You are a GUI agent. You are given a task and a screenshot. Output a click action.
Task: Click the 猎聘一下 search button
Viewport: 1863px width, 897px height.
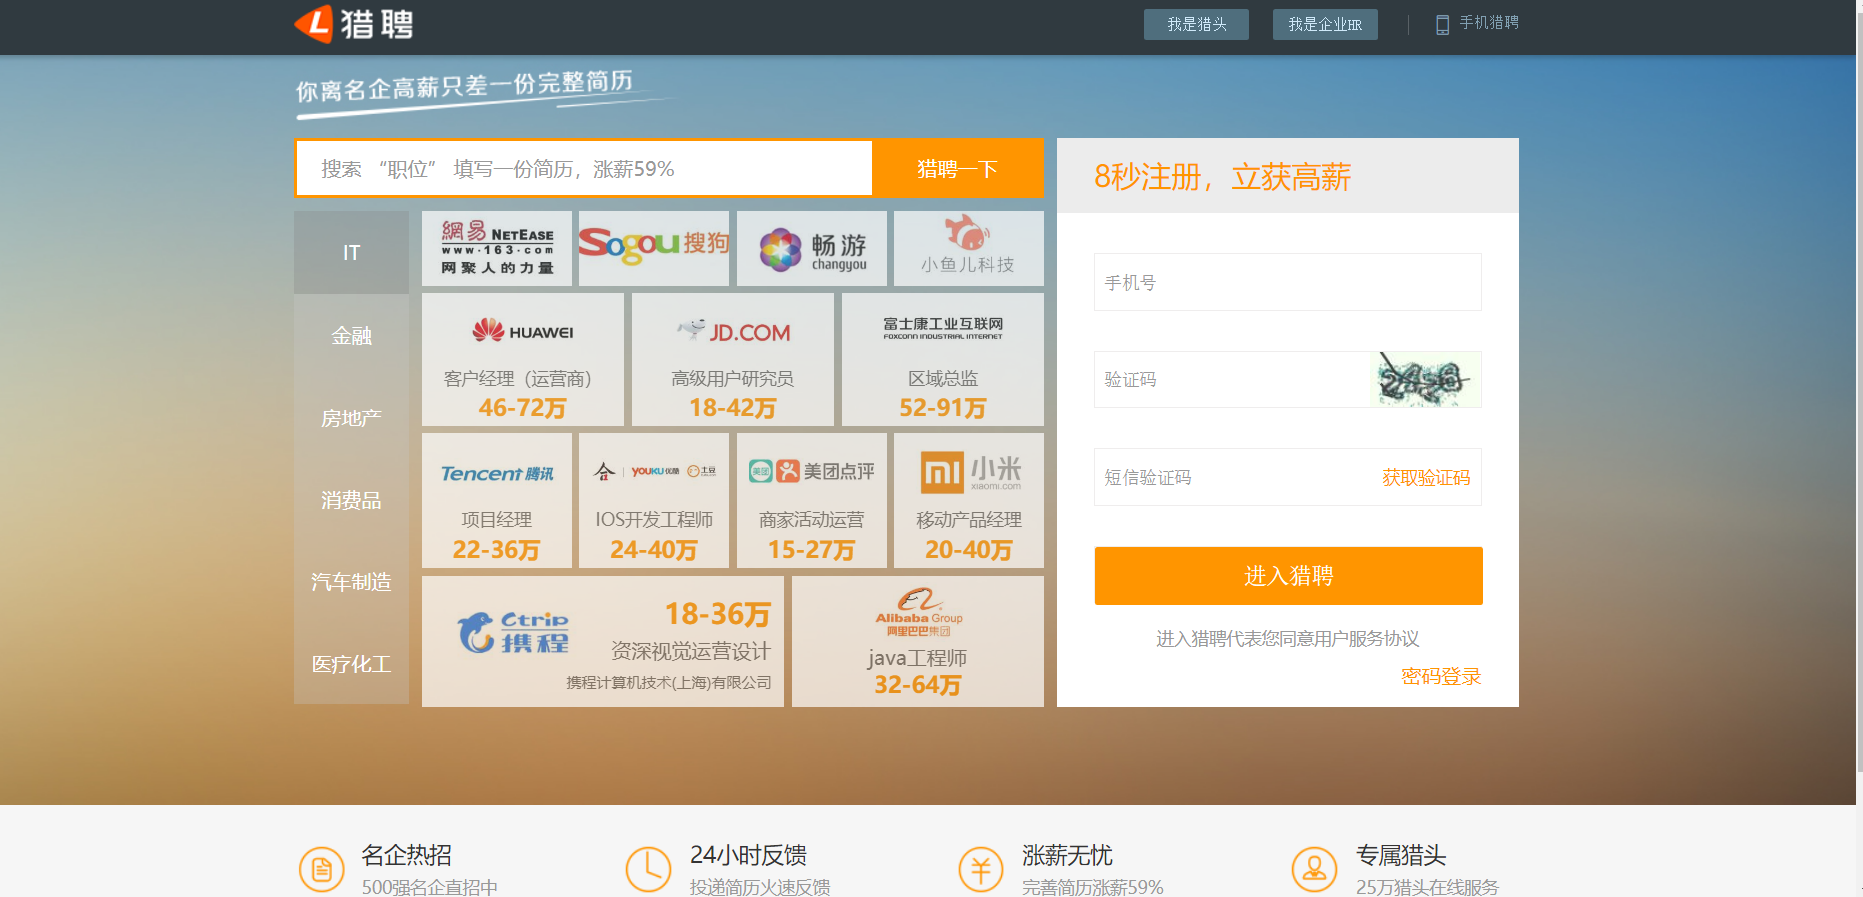(957, 169)
